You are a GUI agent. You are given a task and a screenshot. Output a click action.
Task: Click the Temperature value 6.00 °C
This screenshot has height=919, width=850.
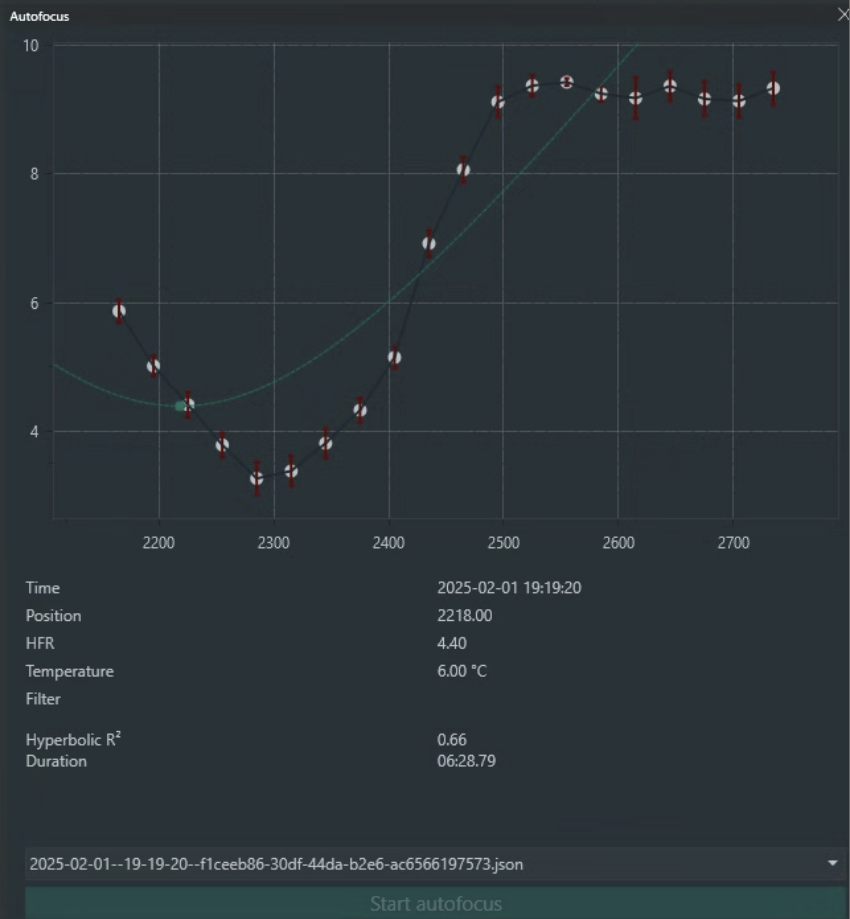(462, 671)
